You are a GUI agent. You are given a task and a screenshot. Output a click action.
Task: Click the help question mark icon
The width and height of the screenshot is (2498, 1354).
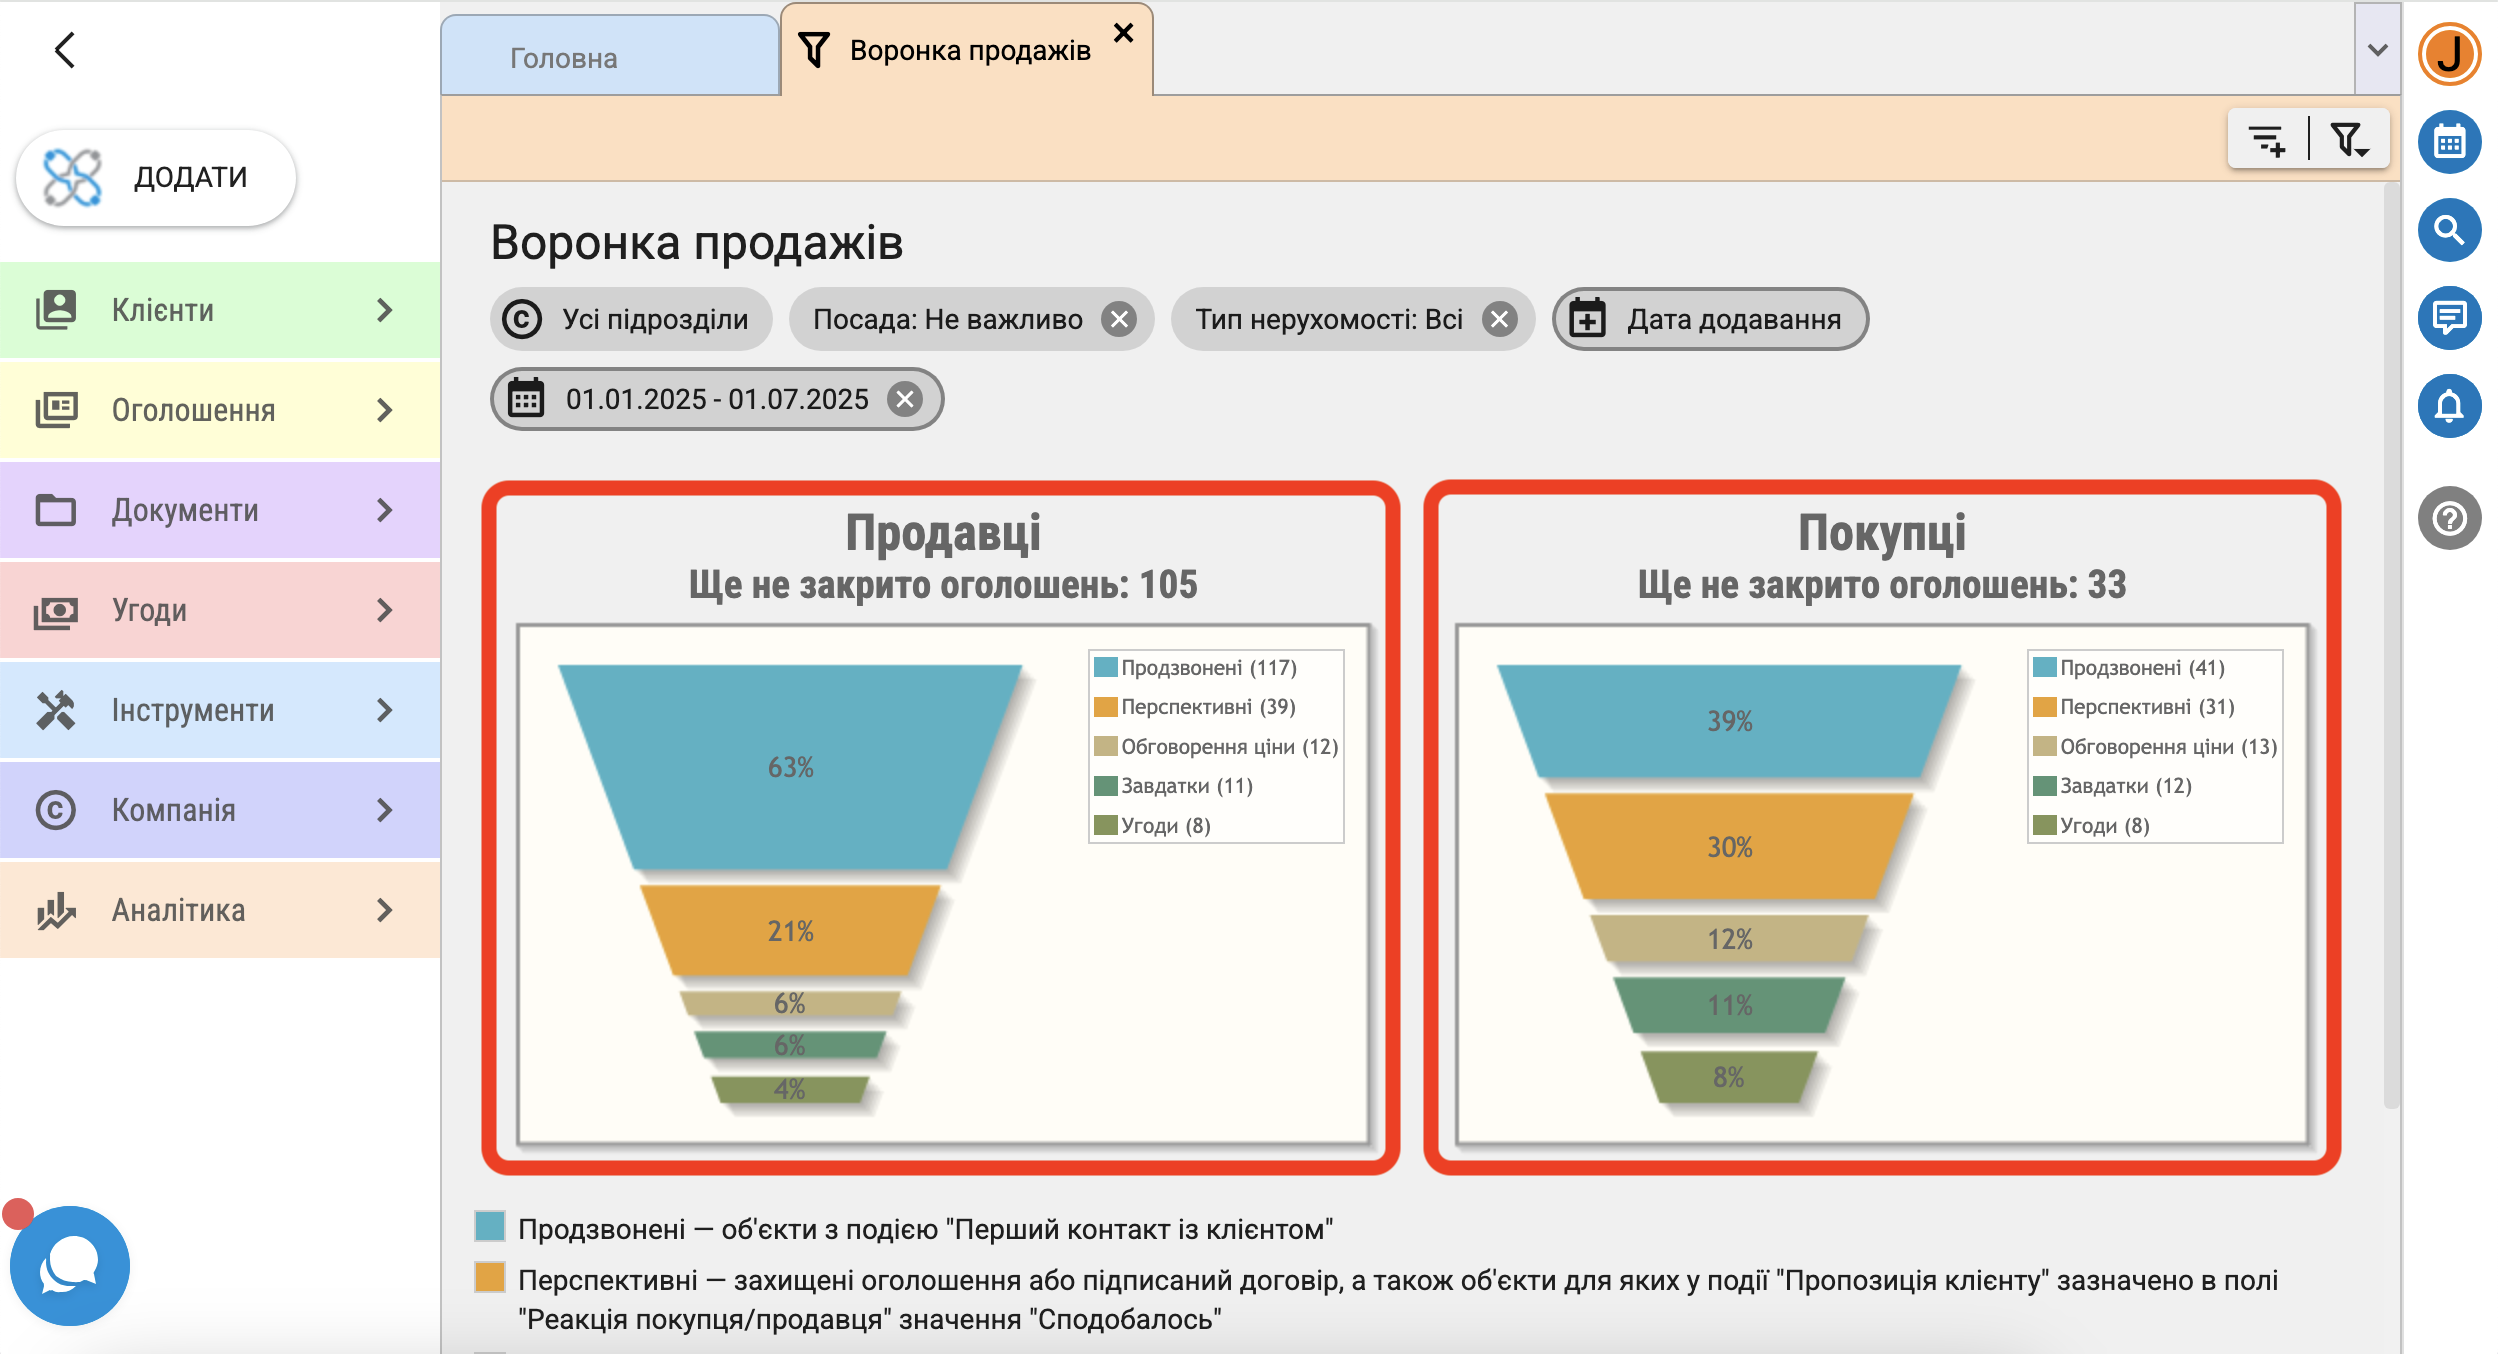click(2449, 518)
